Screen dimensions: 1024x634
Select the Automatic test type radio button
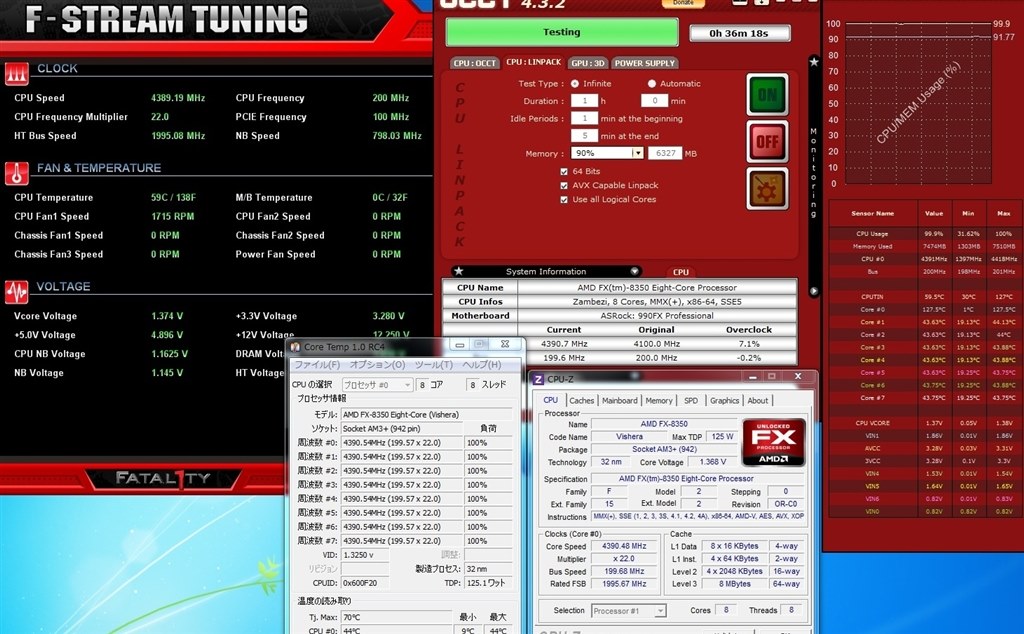652,84
